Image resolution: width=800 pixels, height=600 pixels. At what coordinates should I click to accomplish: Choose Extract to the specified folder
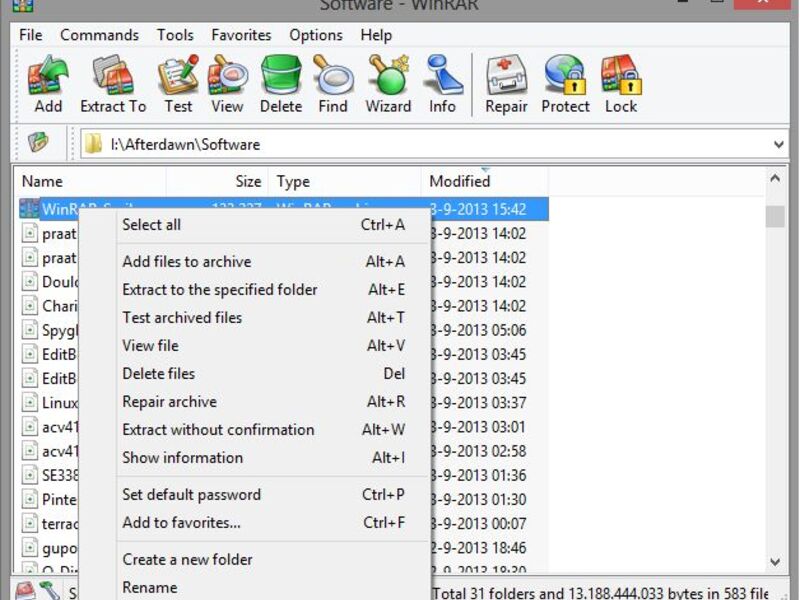click(x=273, y=289)
